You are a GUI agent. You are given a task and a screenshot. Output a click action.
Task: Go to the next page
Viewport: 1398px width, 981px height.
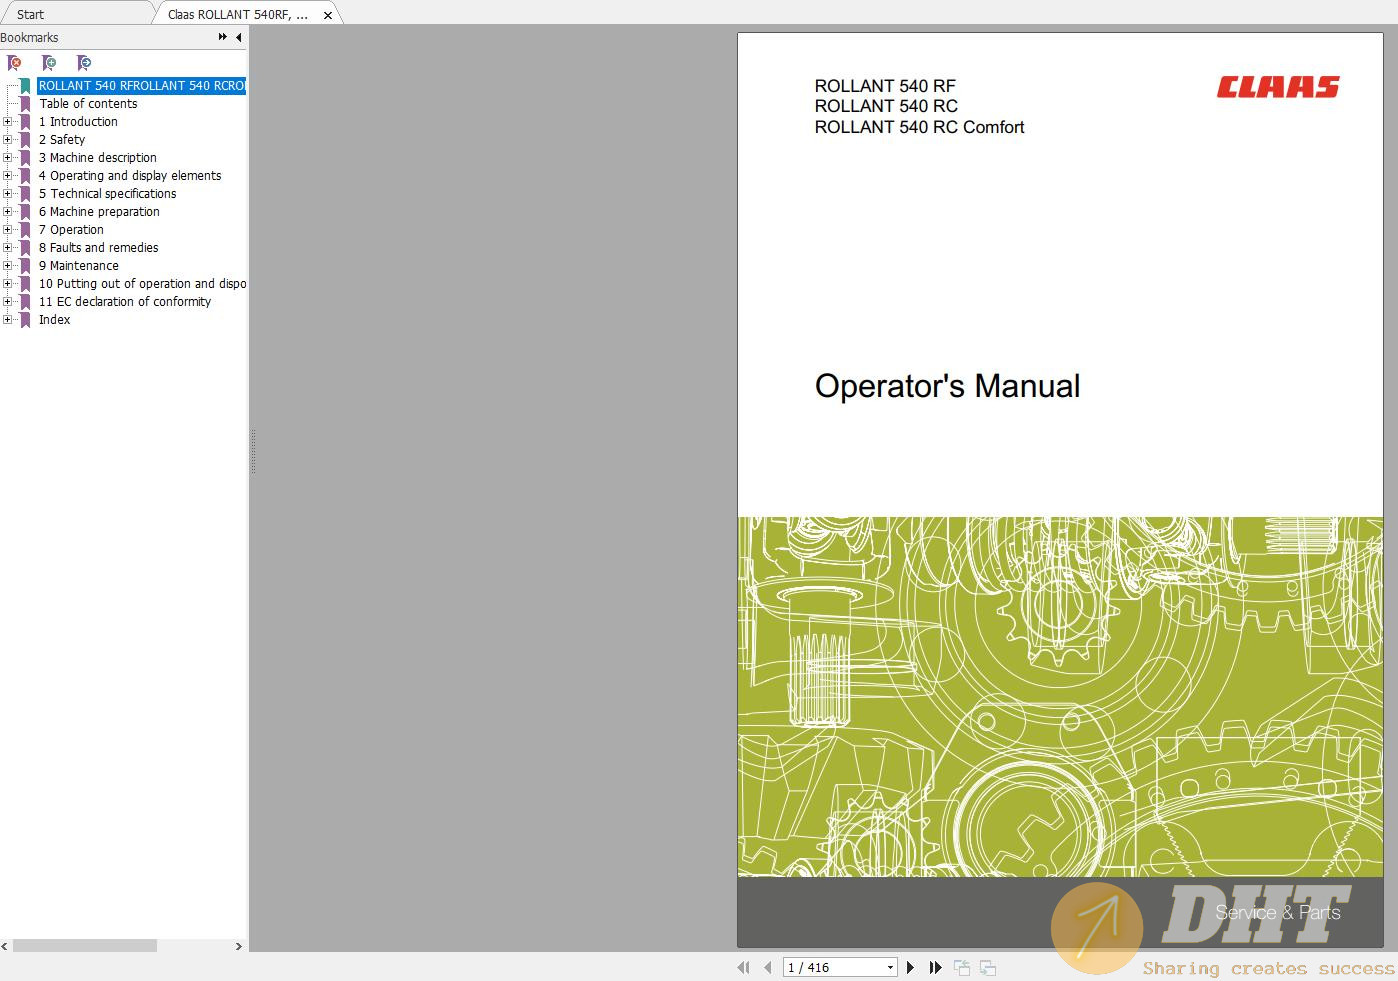[x=910, y=967]
